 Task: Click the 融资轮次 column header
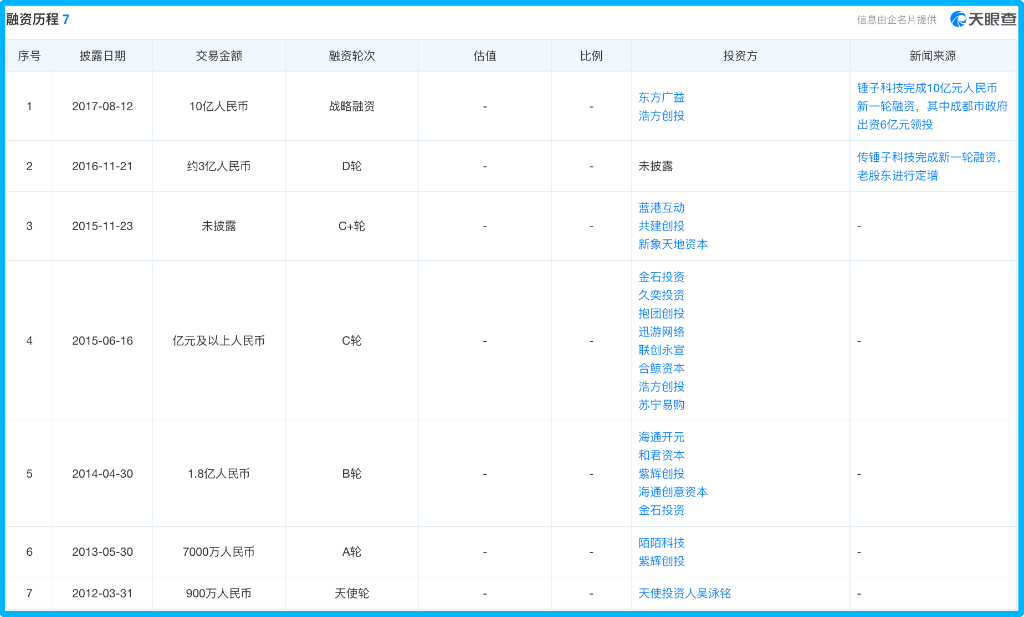tap(351, 56)
